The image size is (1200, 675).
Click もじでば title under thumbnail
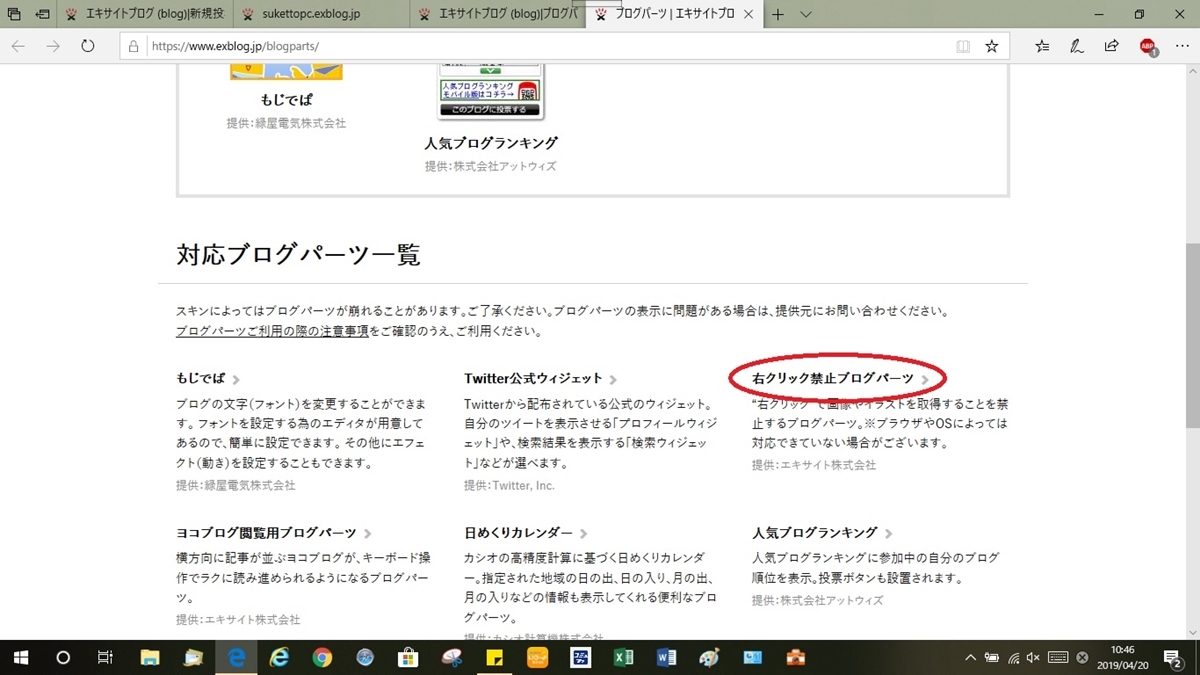(286, 100)
